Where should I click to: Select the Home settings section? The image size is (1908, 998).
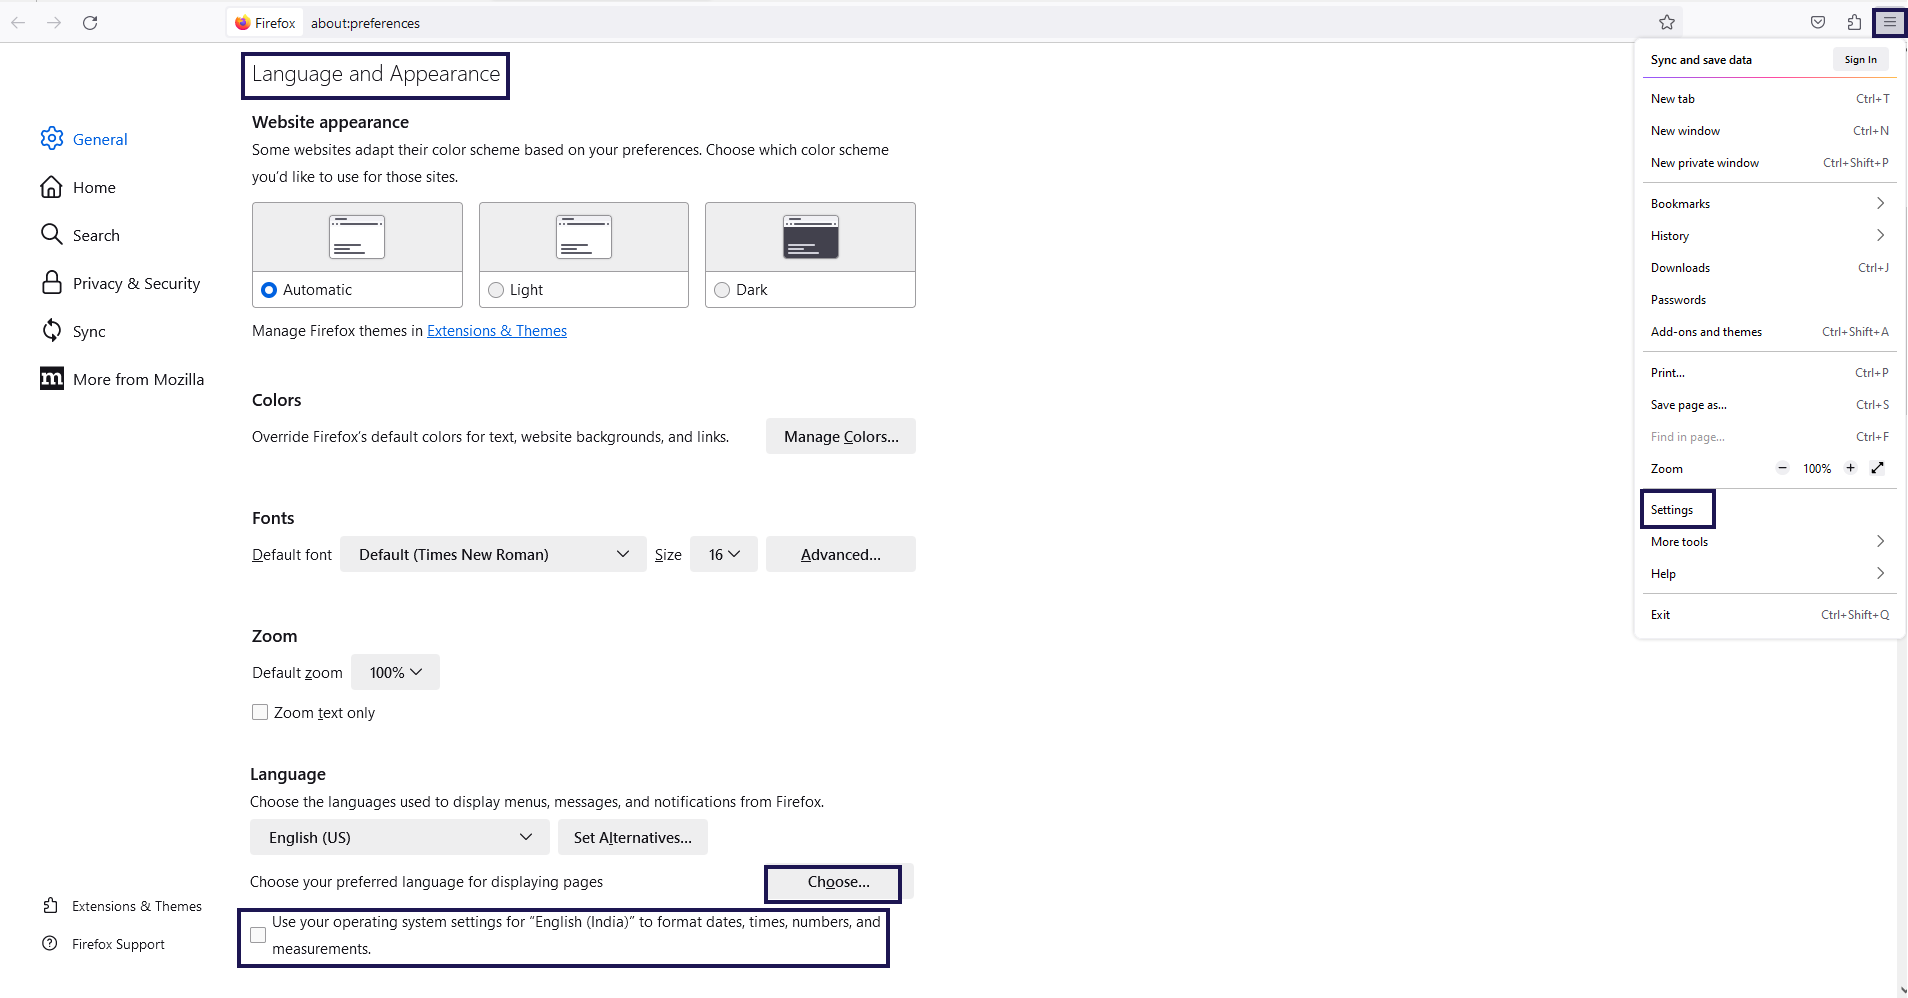click(x=93, y=187)
